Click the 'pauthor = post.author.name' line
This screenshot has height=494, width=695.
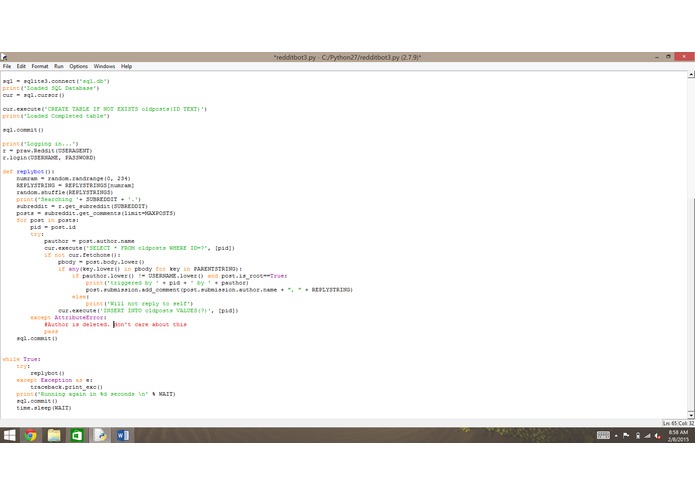pos(89,241)
